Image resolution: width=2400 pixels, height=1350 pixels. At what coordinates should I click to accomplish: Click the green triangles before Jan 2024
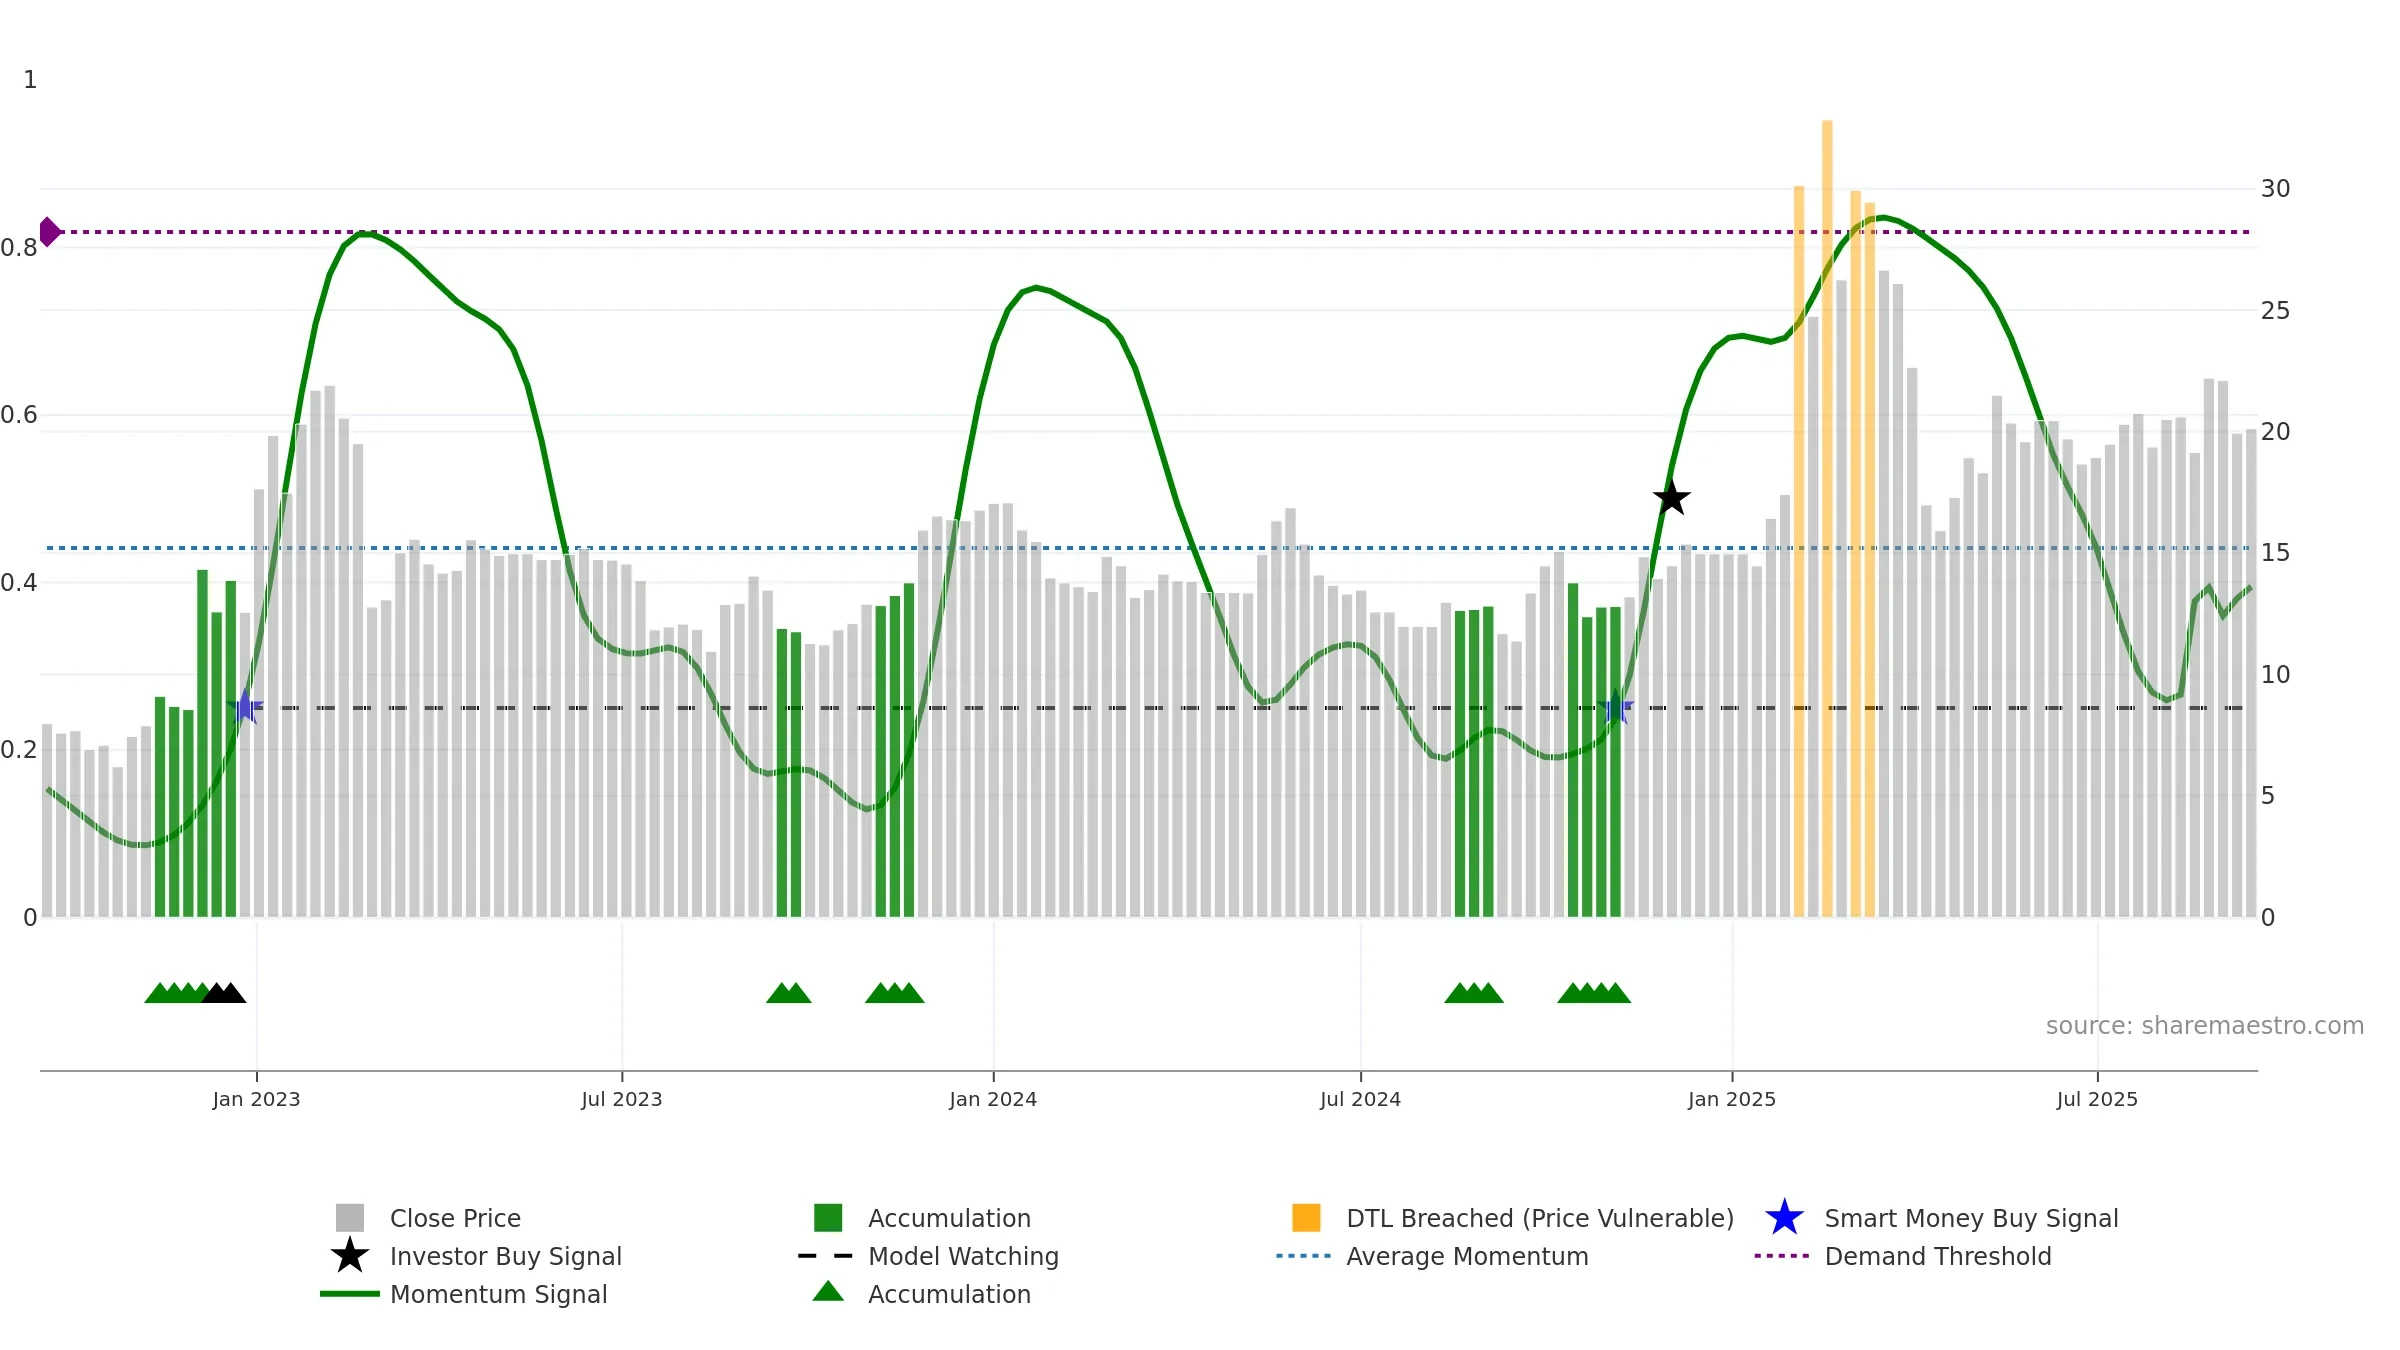tap(895, 993)
